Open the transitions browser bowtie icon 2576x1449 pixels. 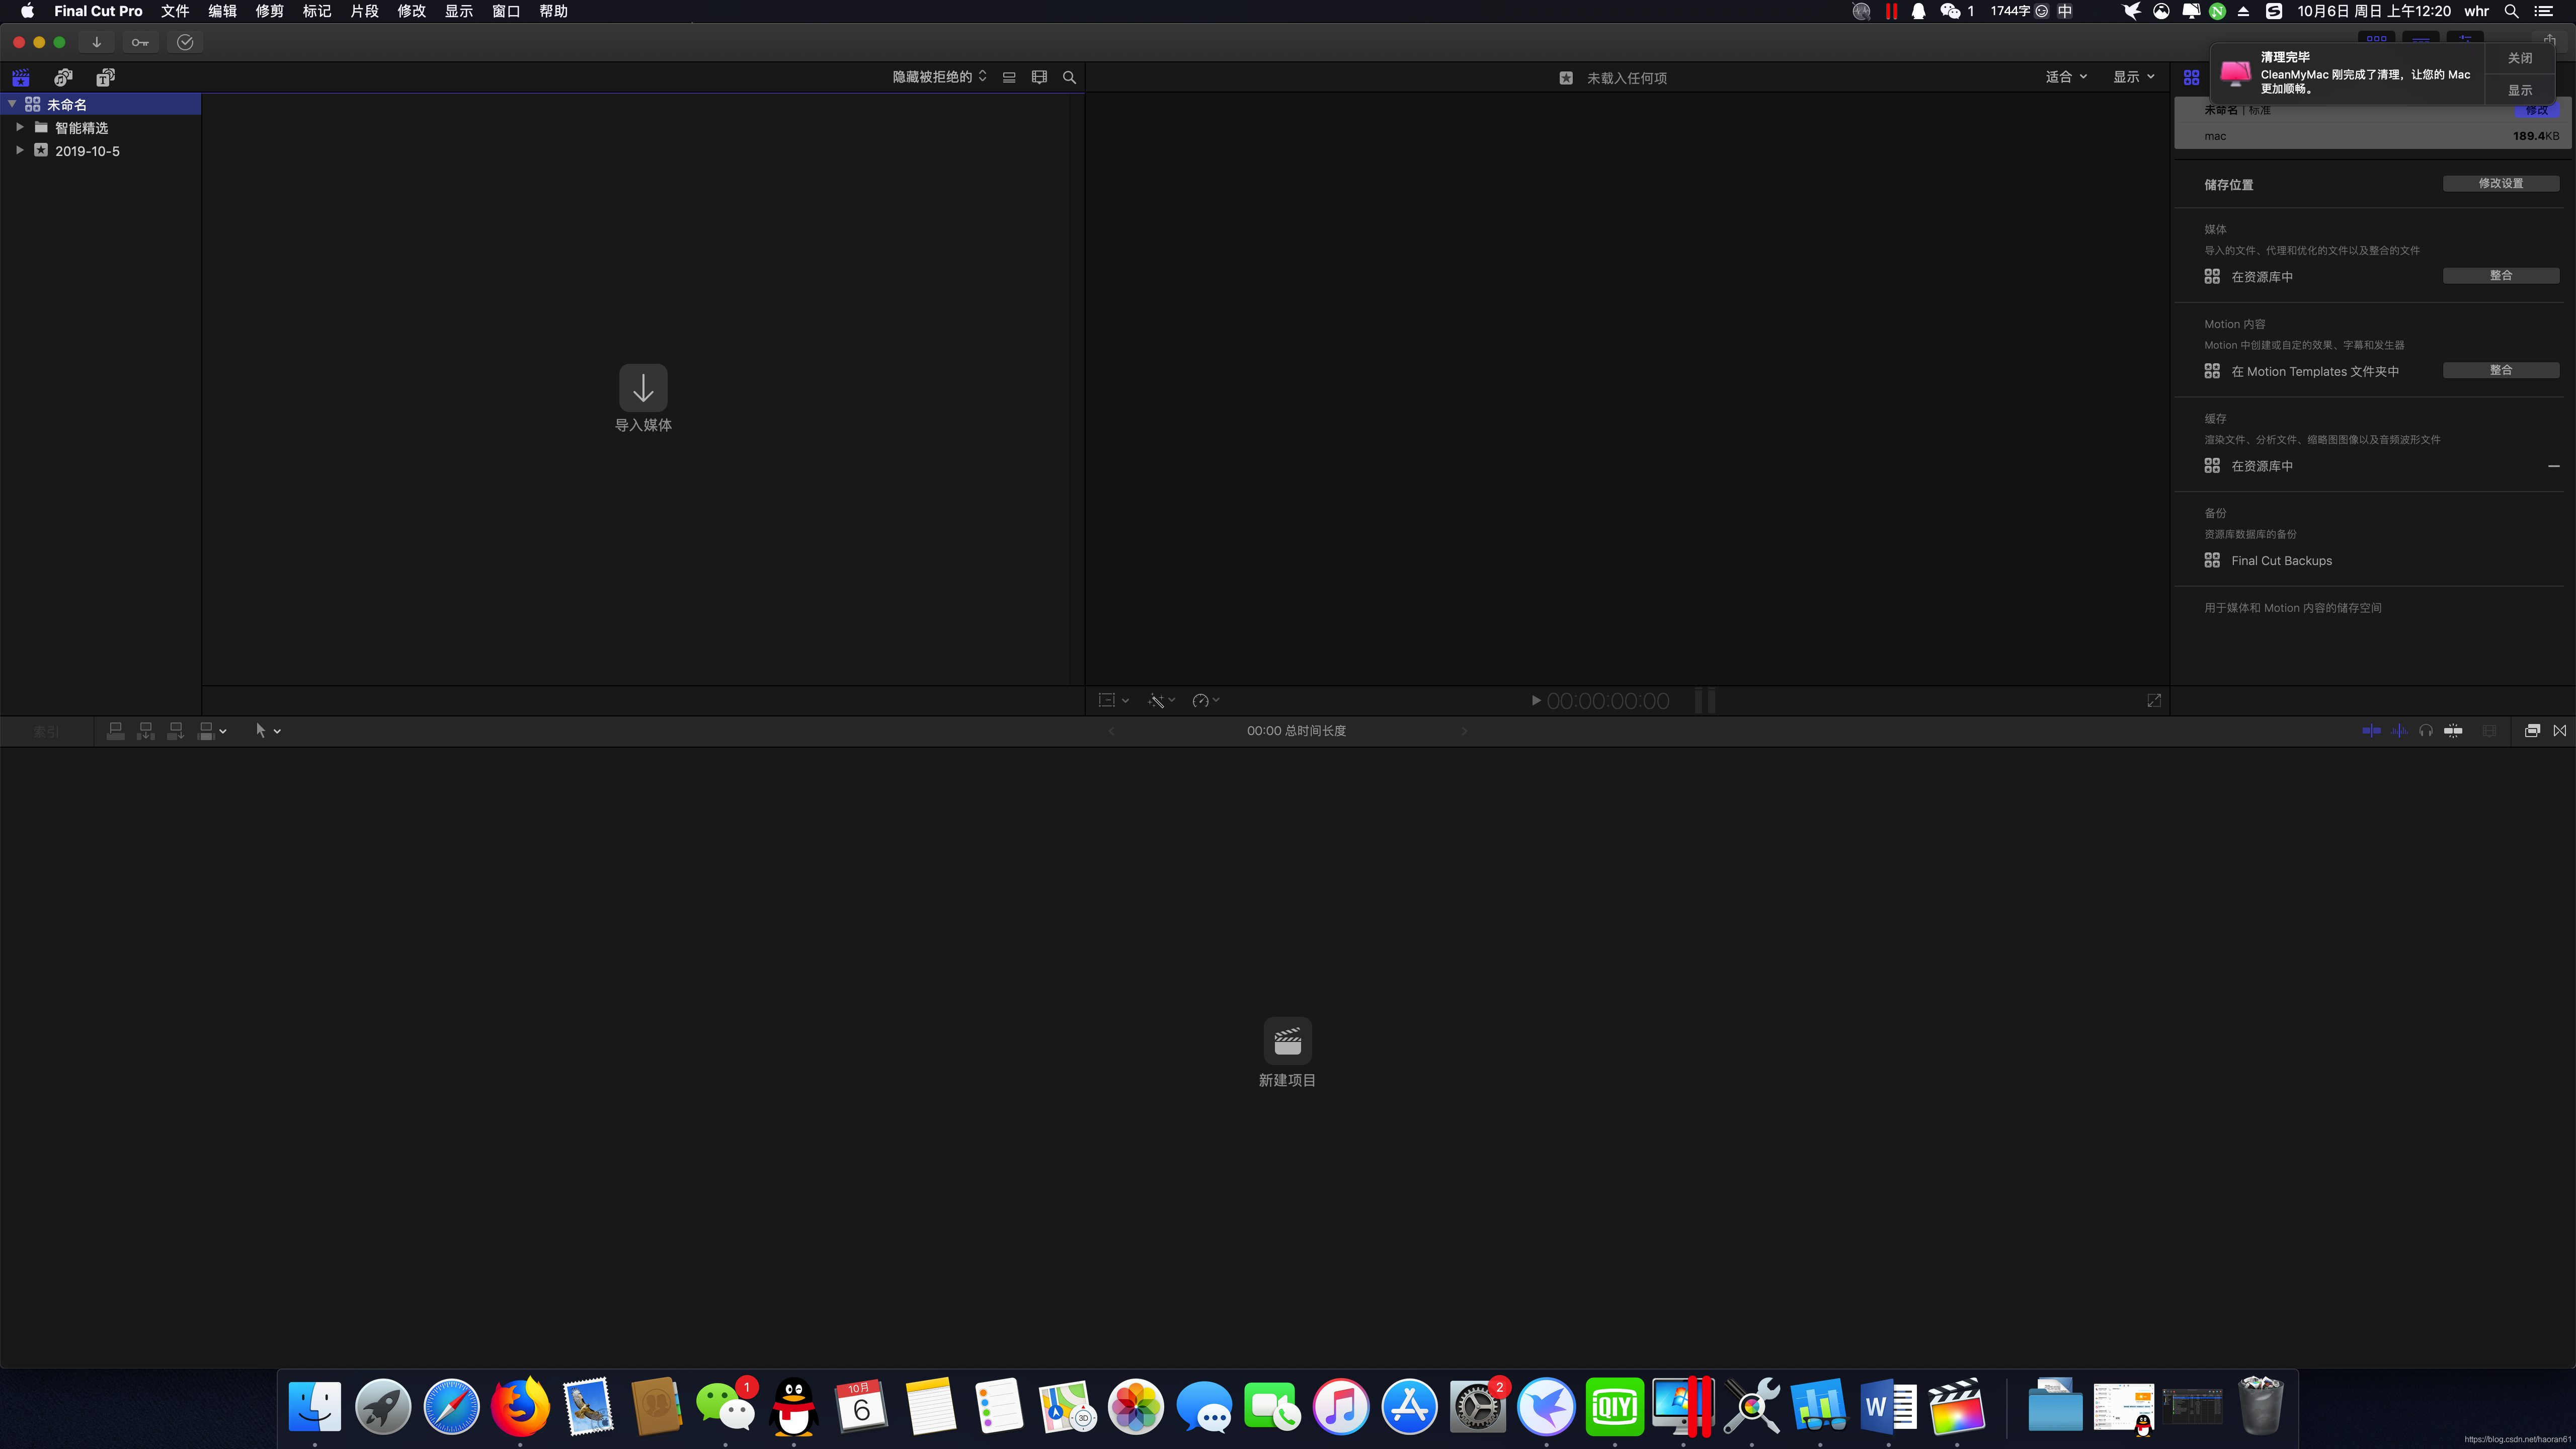click(2560, 731)
